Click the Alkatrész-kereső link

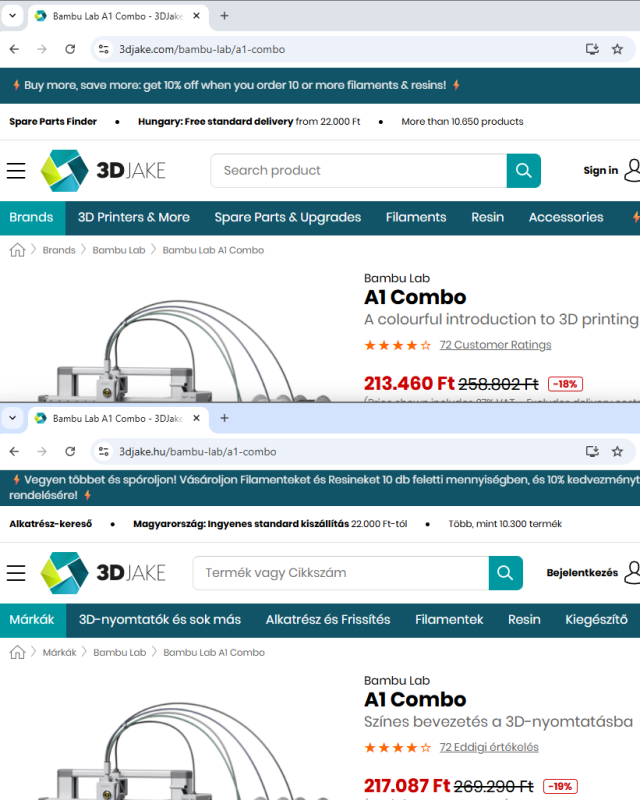point(51,524)
